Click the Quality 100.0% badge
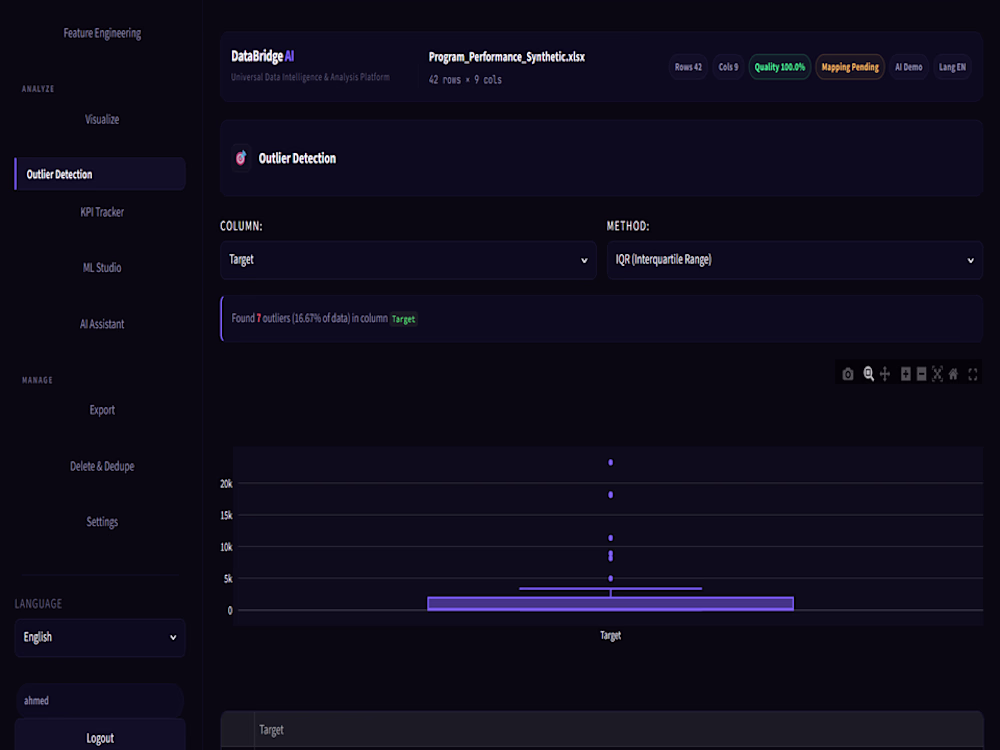 (x=779, y=67)
